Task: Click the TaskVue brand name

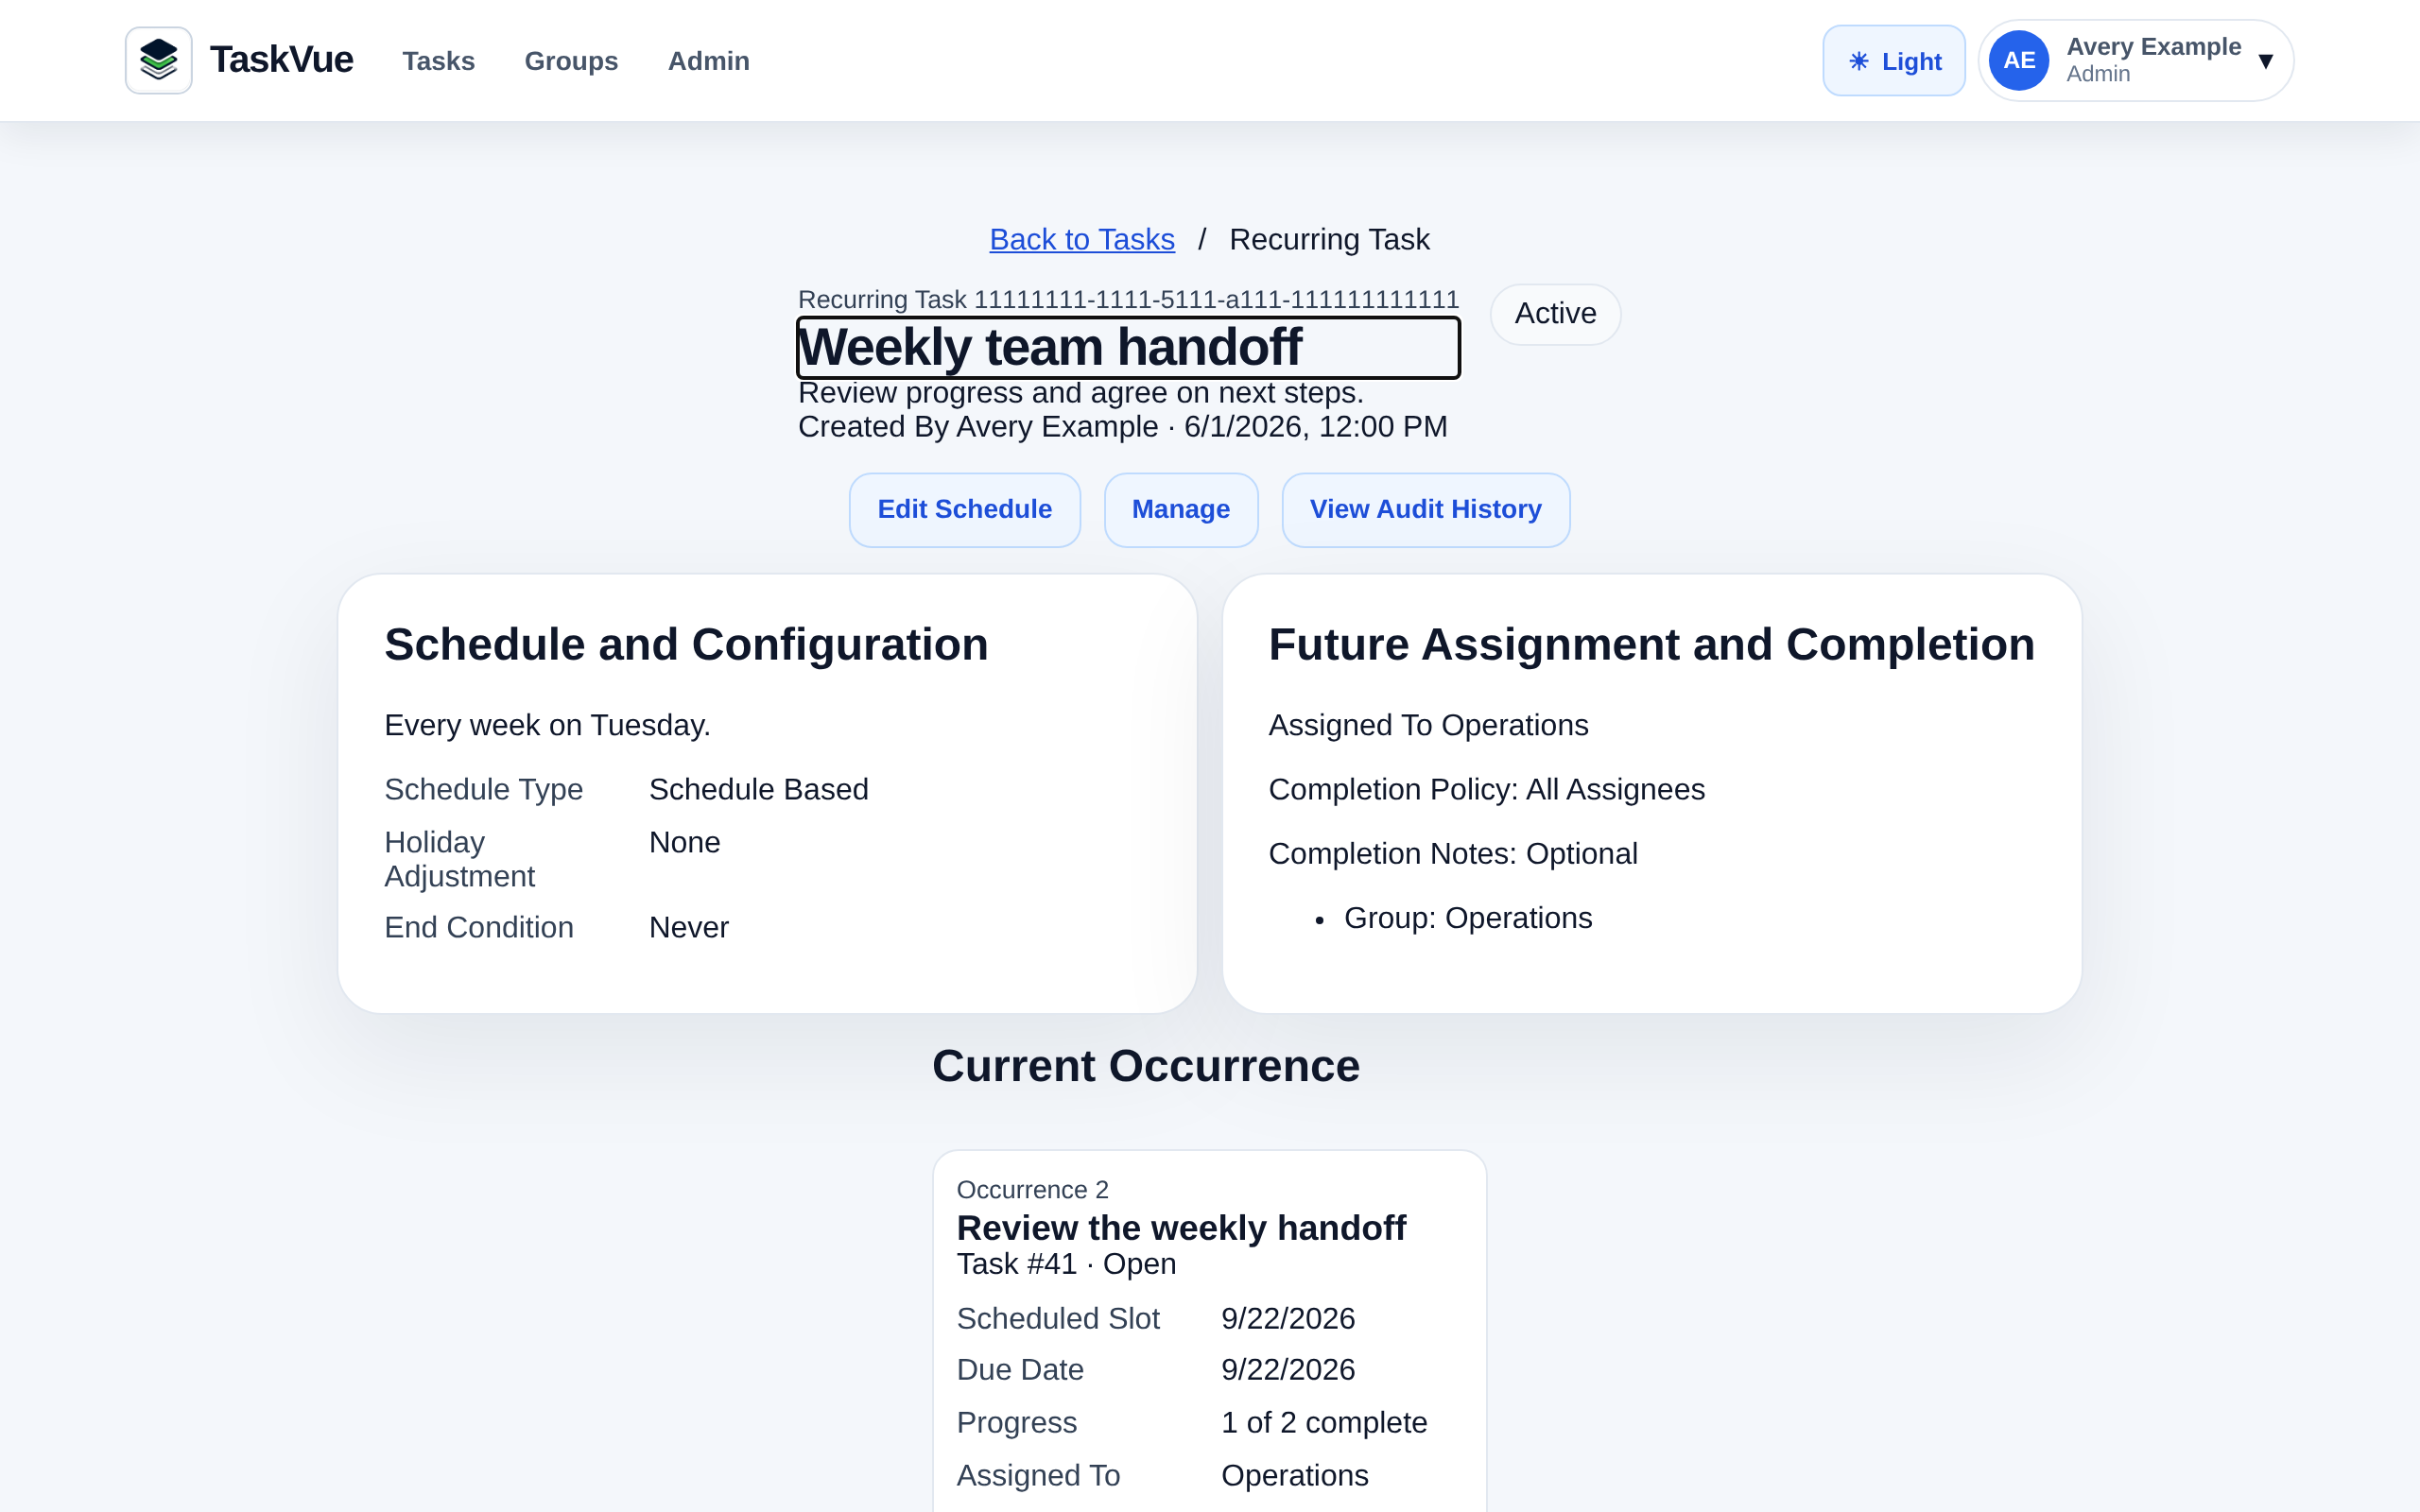Action: pyautogui.click(x=281, y=60)
